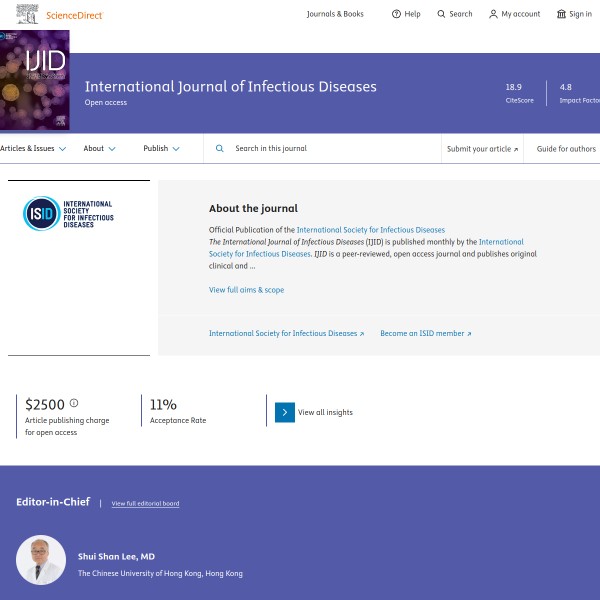600x600 pixels.
Task: Expand the Articles & Issues dropdown
Action: coord(33,148)
